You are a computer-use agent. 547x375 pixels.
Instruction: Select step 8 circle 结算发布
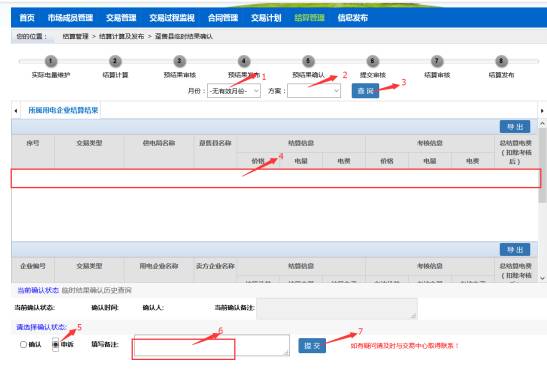[x=501, y=61]
